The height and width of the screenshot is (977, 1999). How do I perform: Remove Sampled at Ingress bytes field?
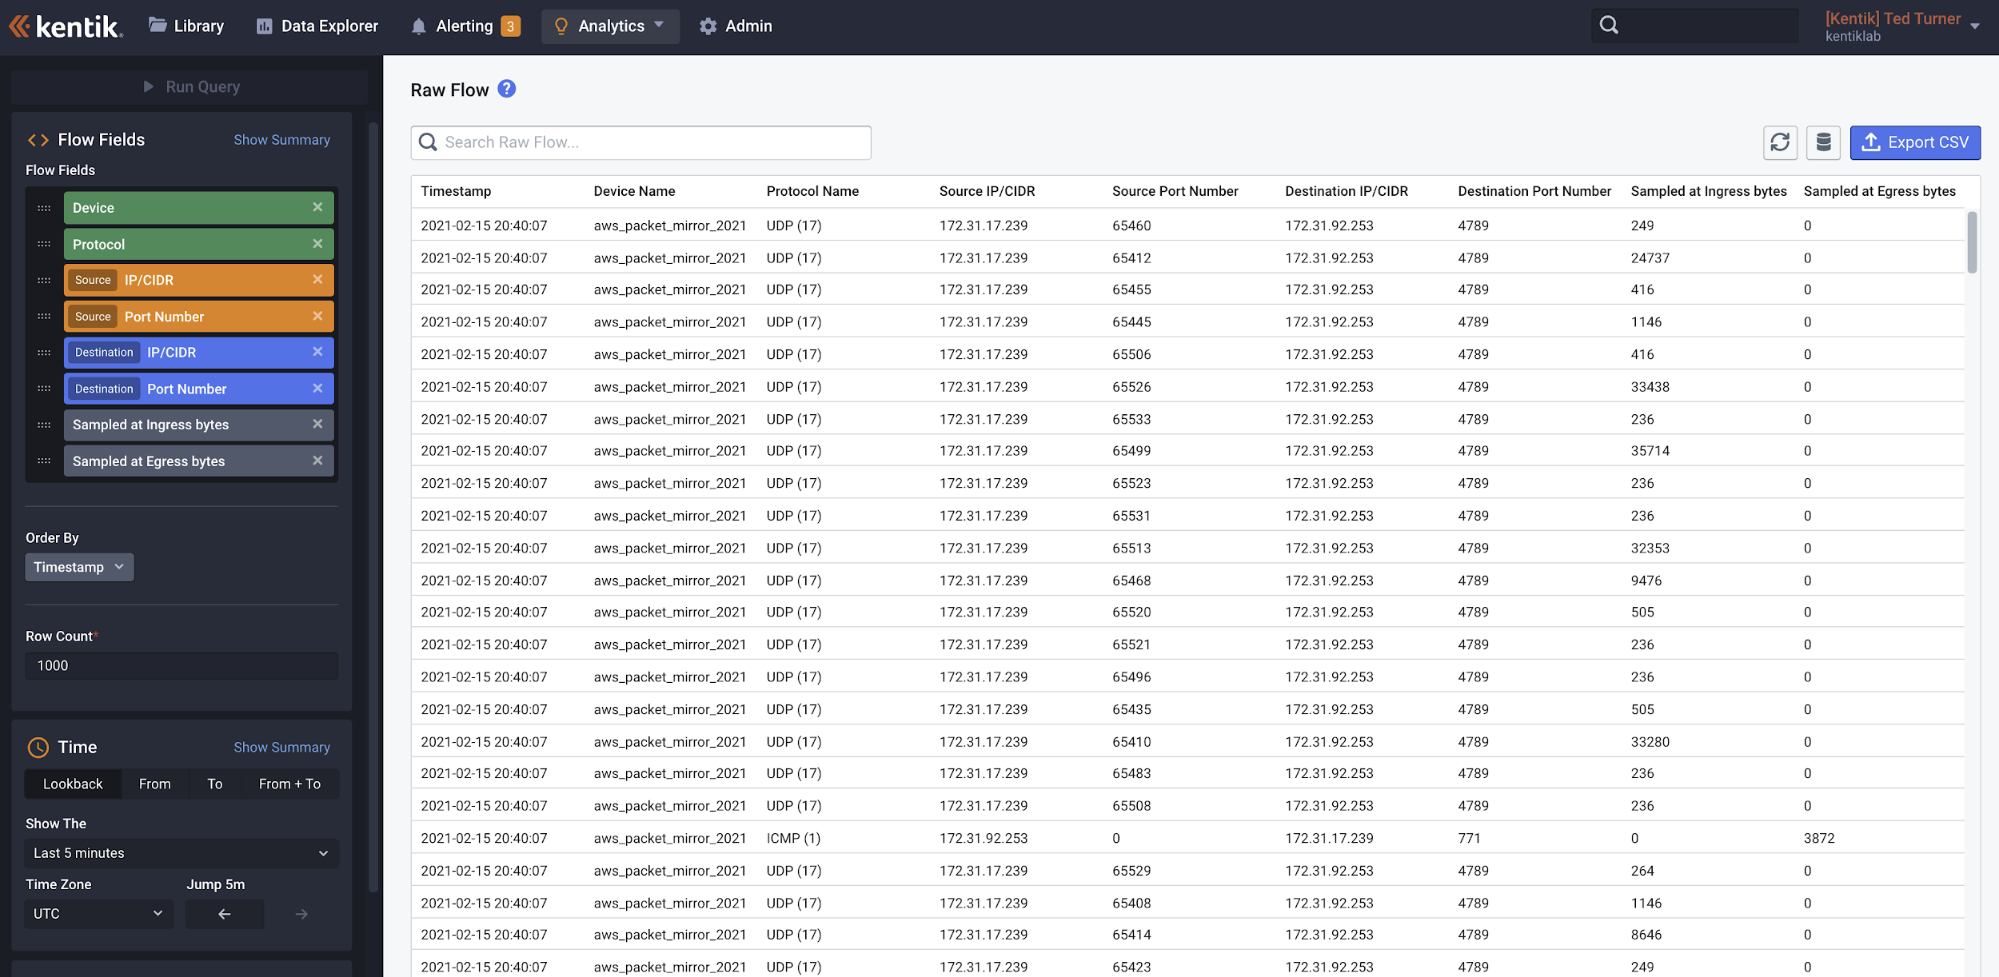317,424
